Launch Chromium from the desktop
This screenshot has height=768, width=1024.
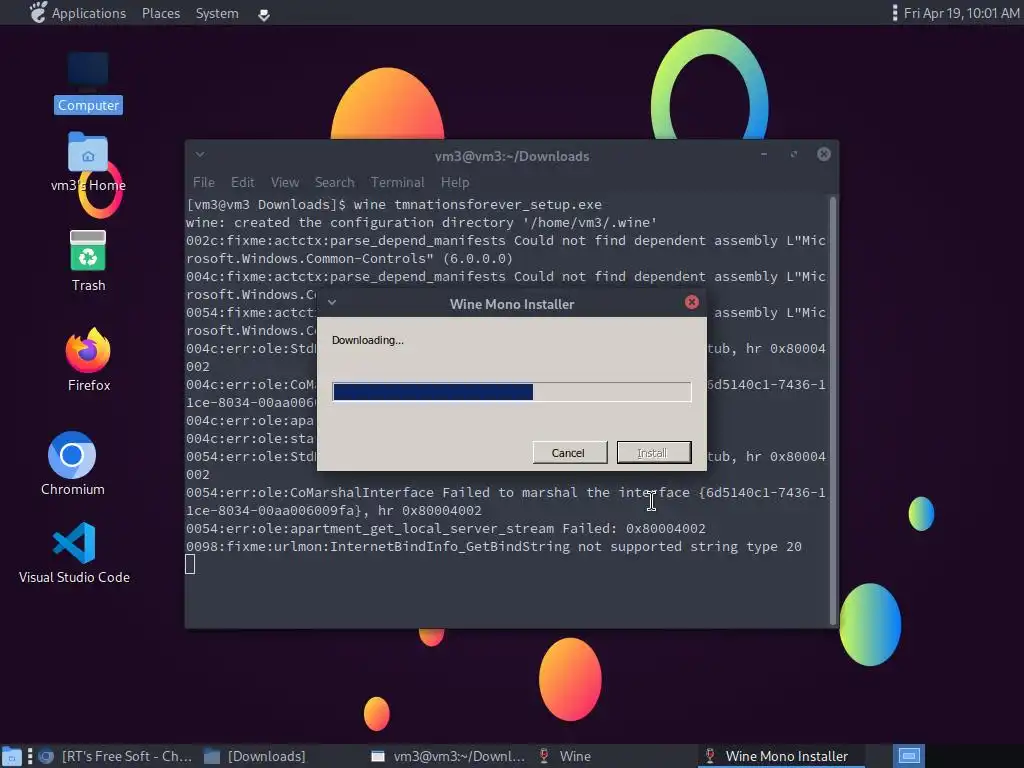coord(72,464)
